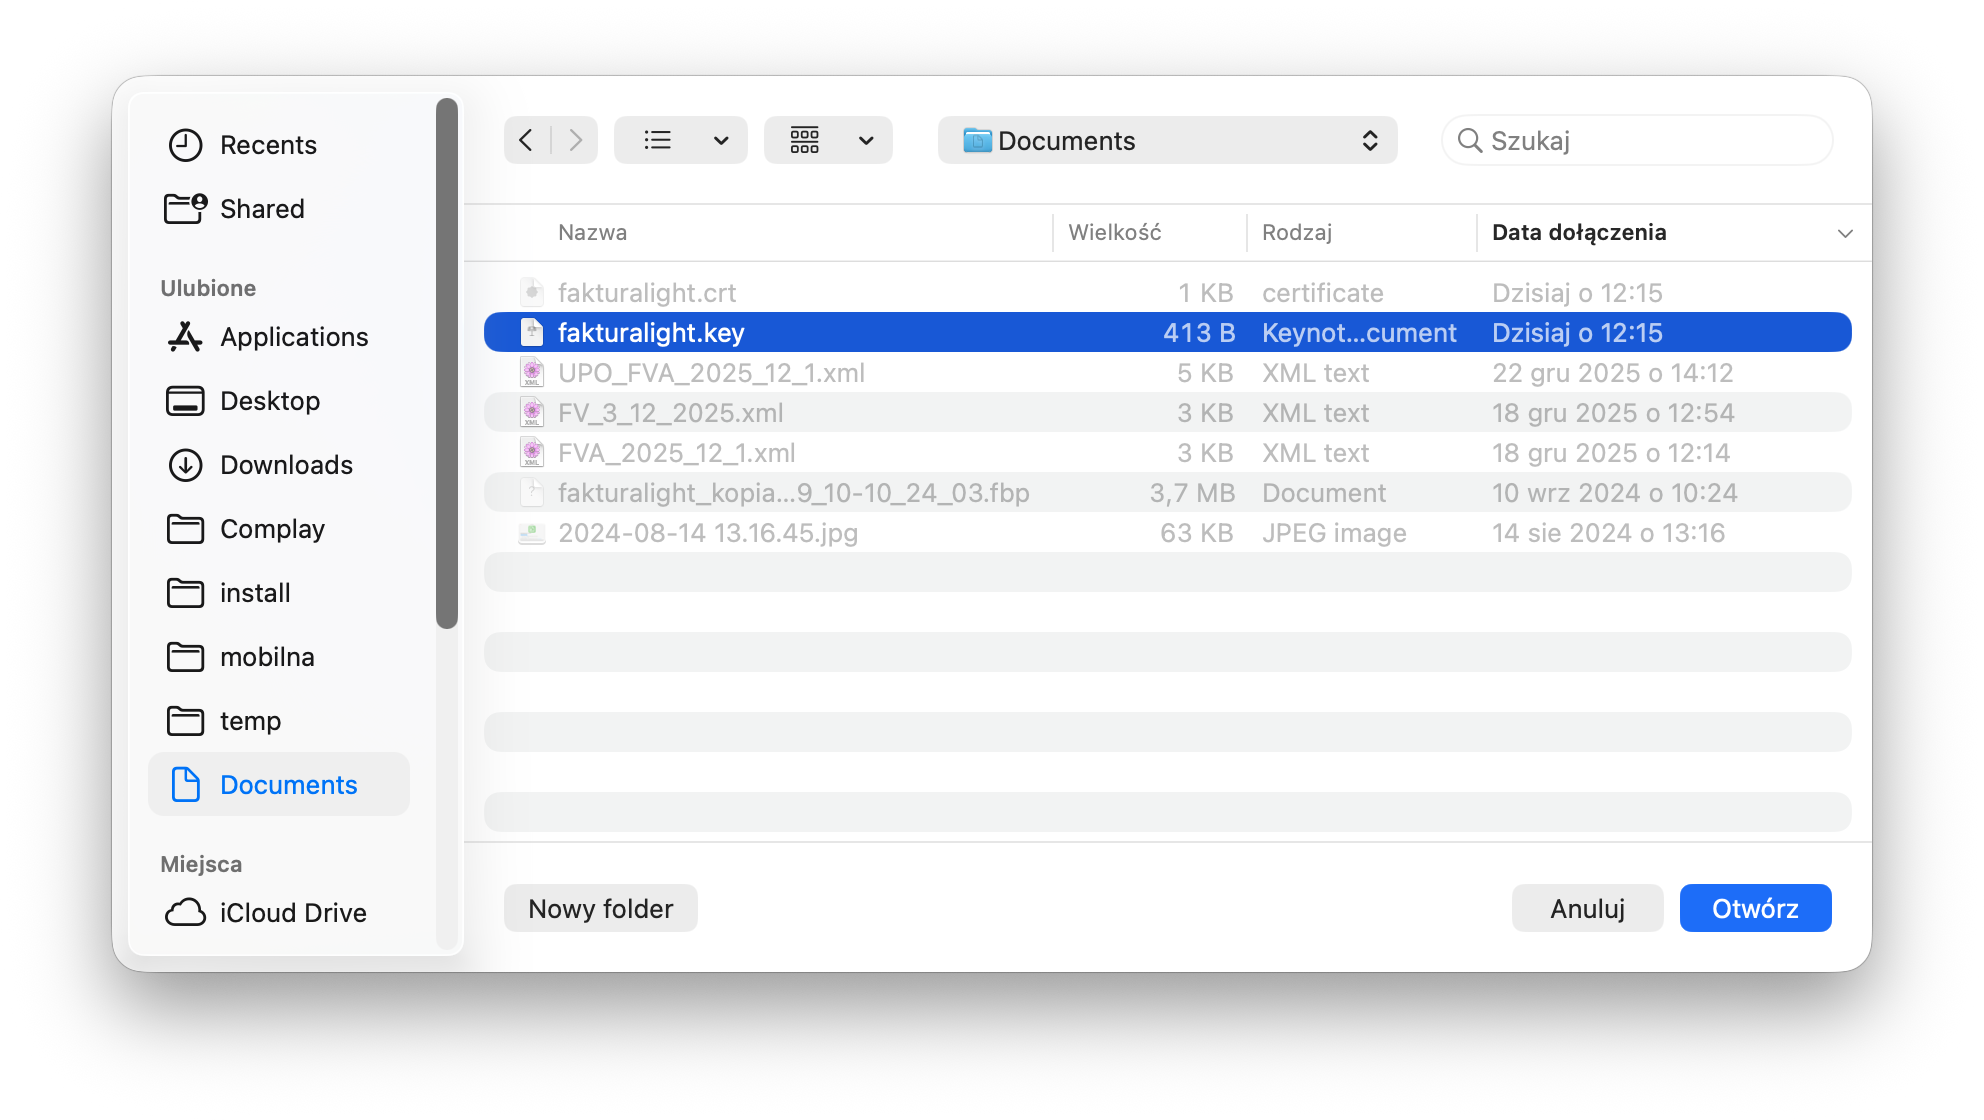Expand the view mode dropdown chevron

pyautogui.click(x=721, y=140)
